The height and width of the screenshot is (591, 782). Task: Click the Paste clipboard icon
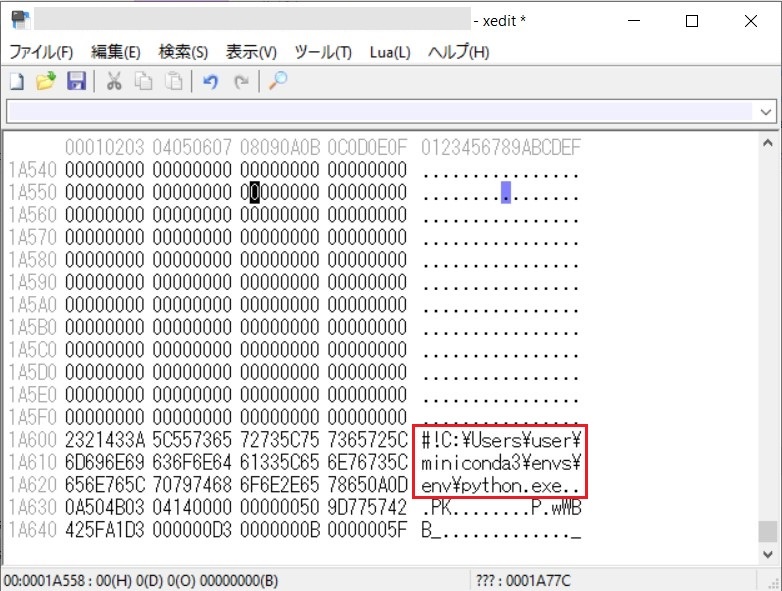174,81
